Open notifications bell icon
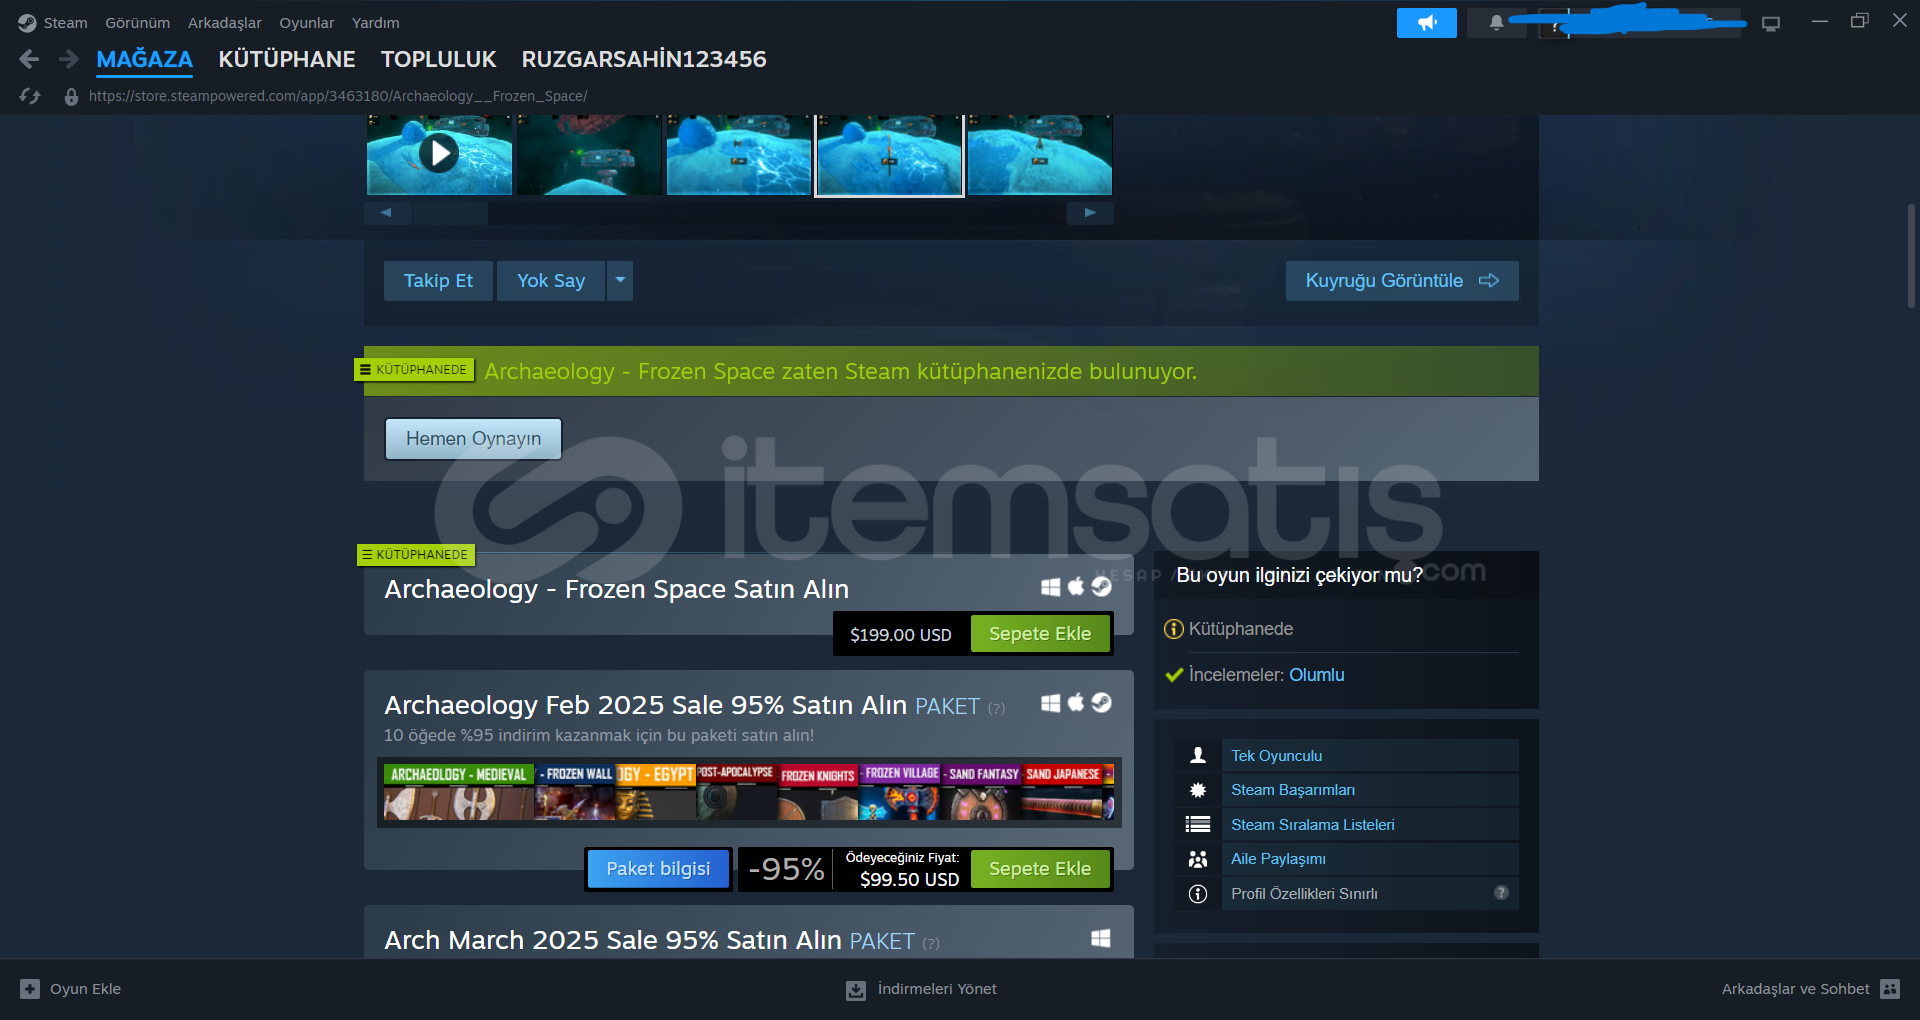The height and width of the screenshot is (1020, 1920). pyautogui.click(x=1496, y=23)
